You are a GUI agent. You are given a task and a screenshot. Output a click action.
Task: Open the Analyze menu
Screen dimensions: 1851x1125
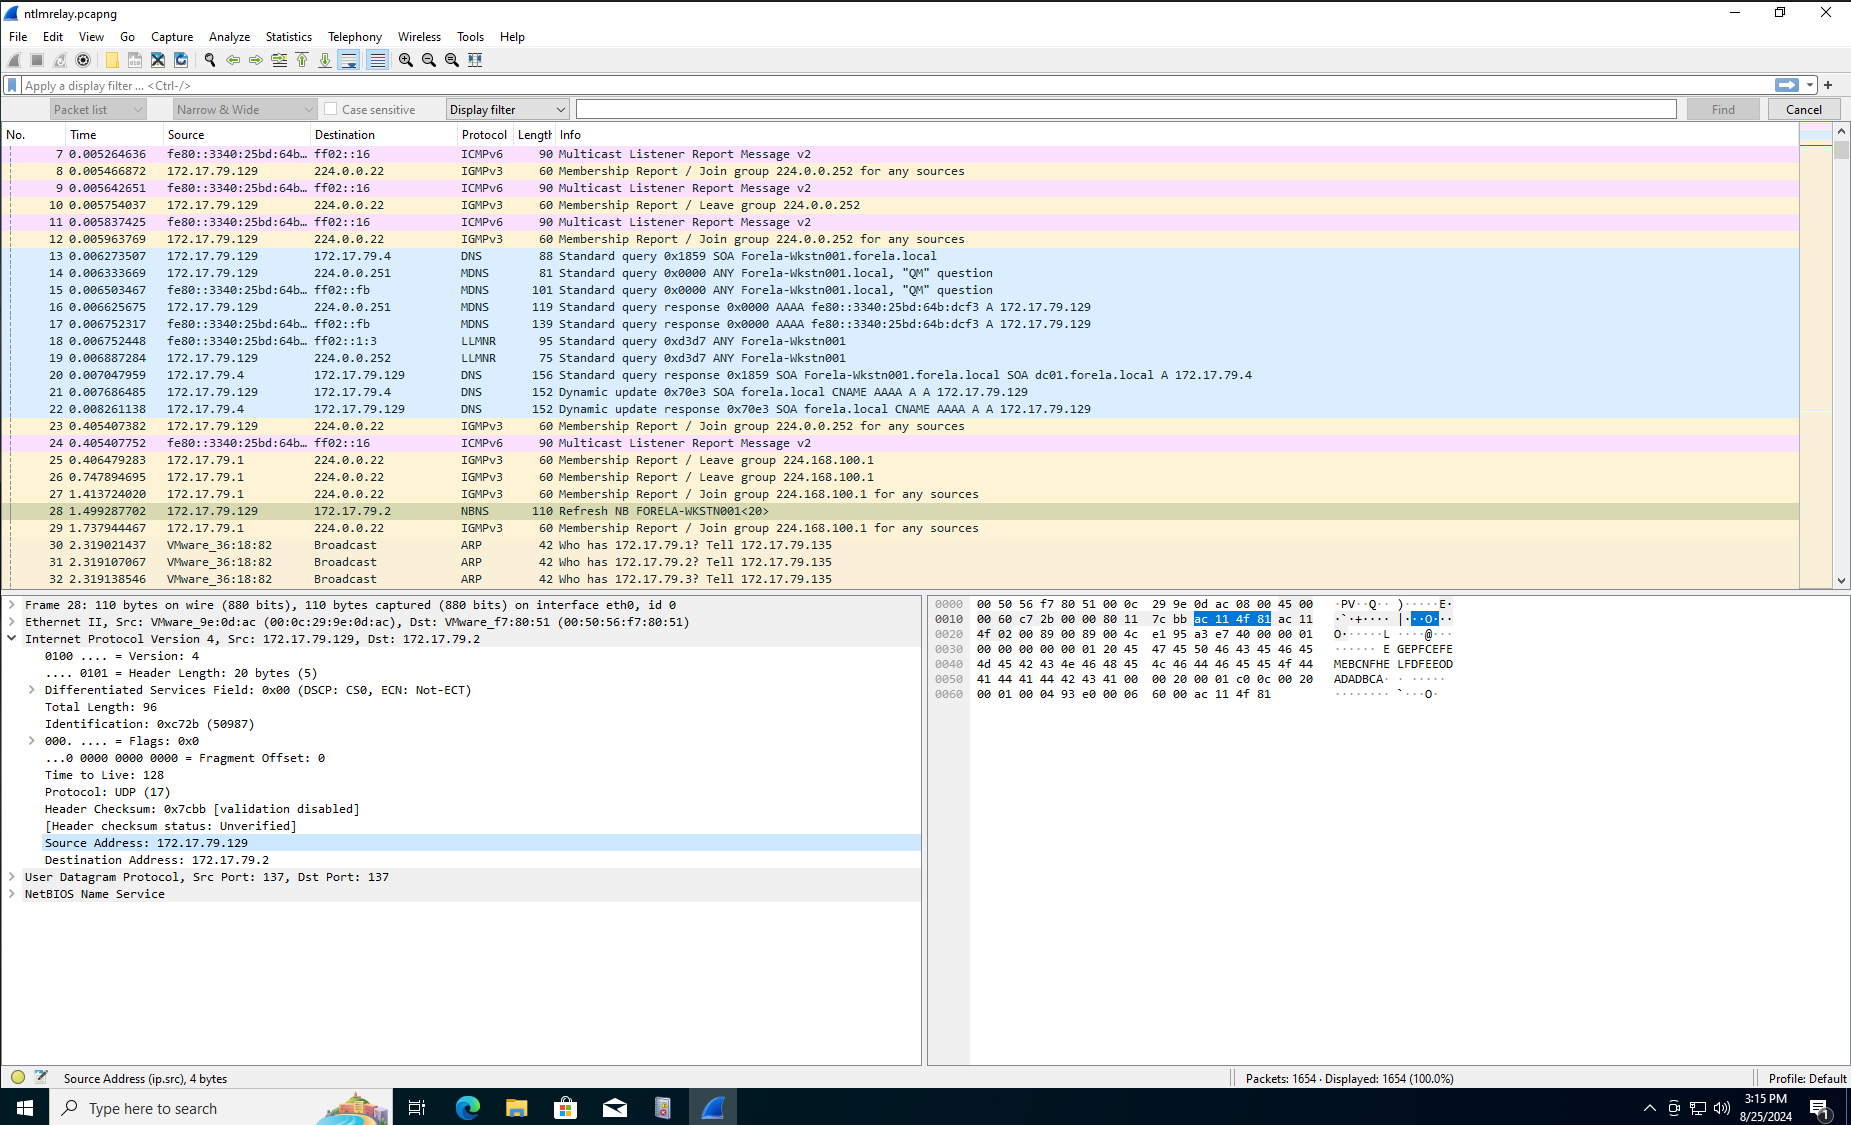[x=229, y=37]
